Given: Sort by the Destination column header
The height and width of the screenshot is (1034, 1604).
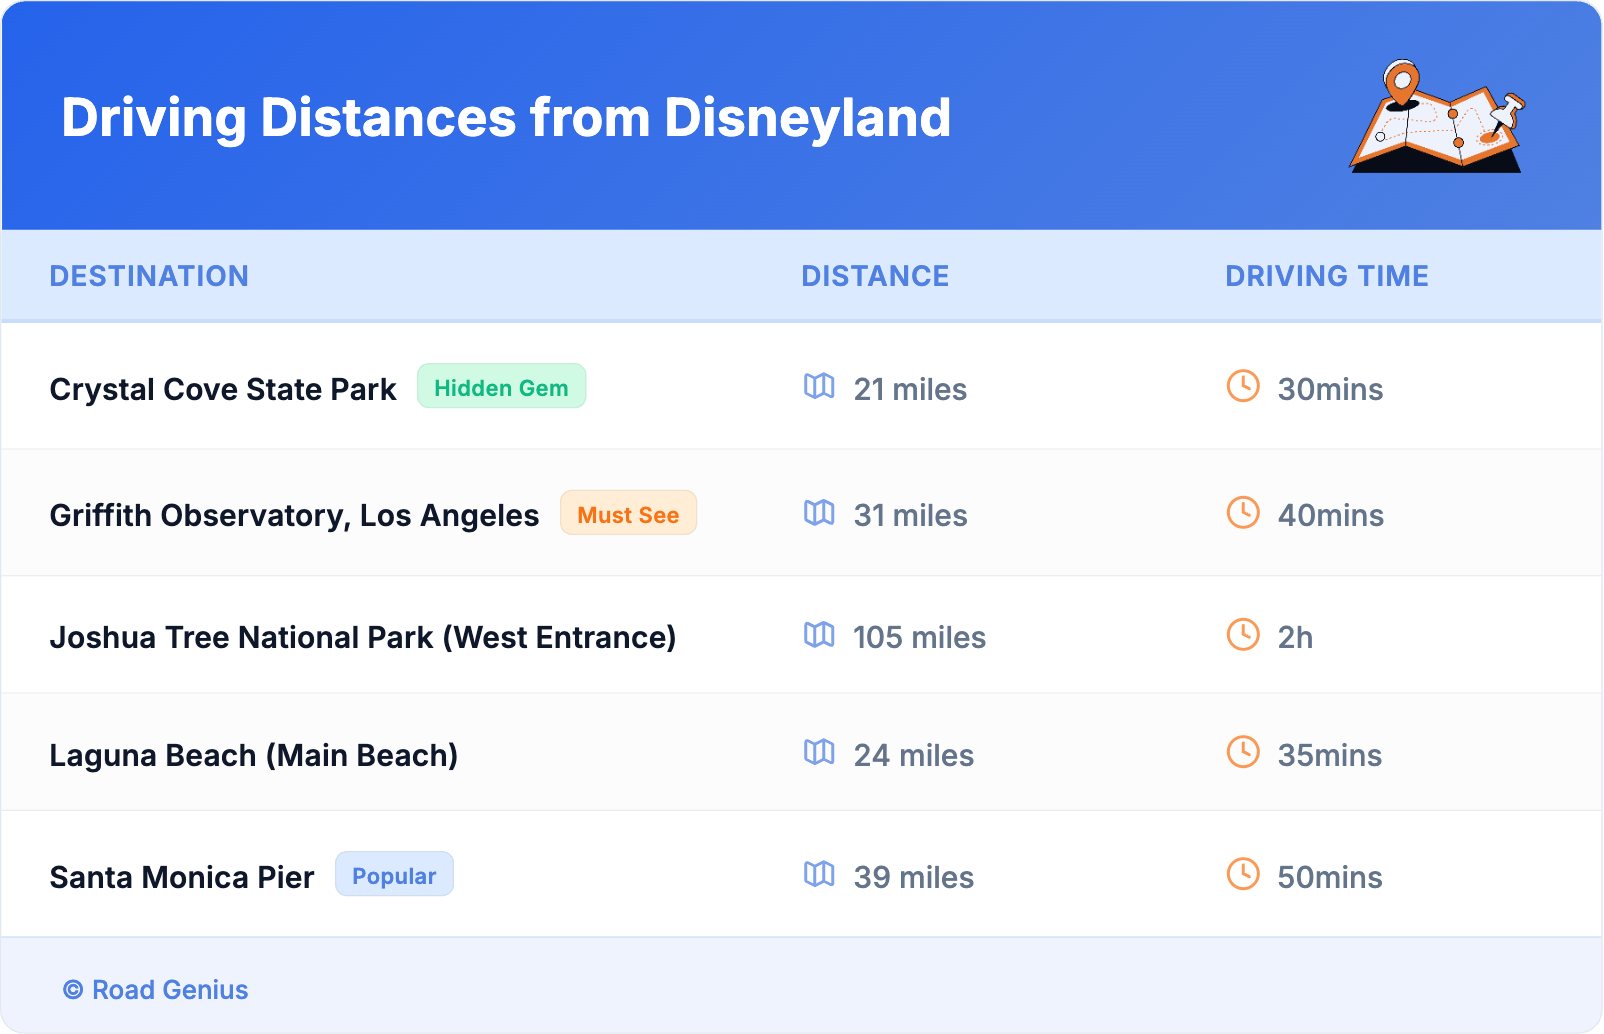Looking at the screenshot, I should [x=149, y=276].
